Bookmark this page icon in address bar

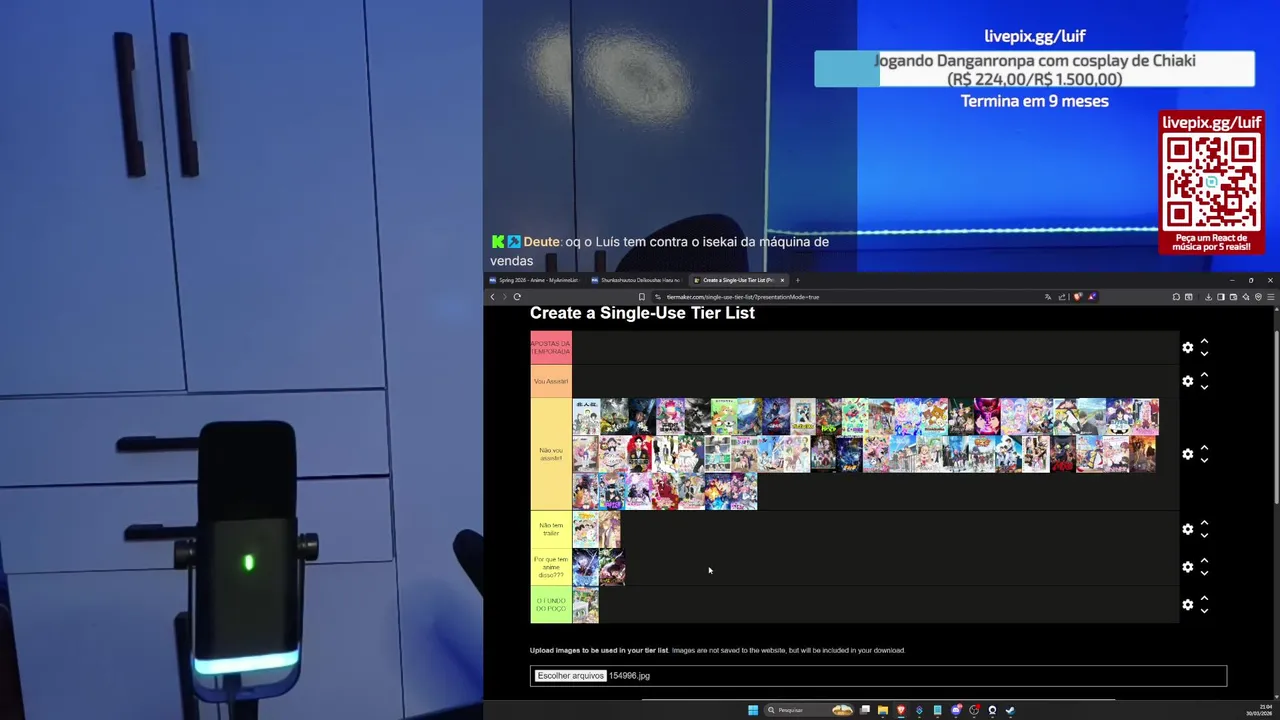pos(642,297)
